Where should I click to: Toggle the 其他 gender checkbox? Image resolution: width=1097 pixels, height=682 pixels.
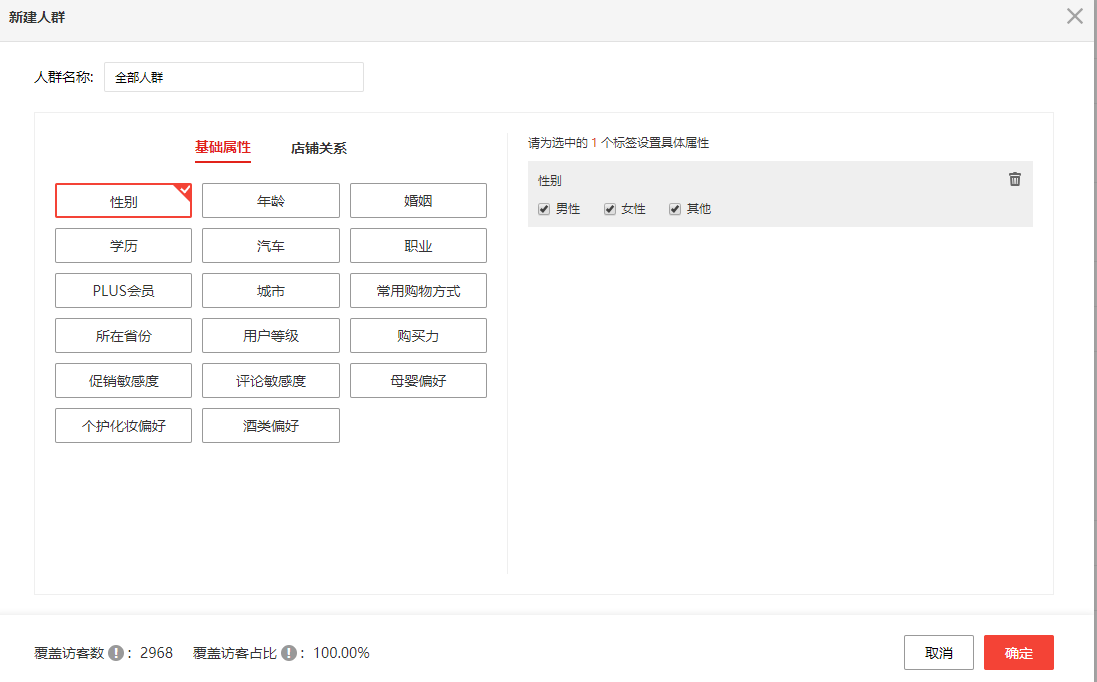click(x=675, y=209)
